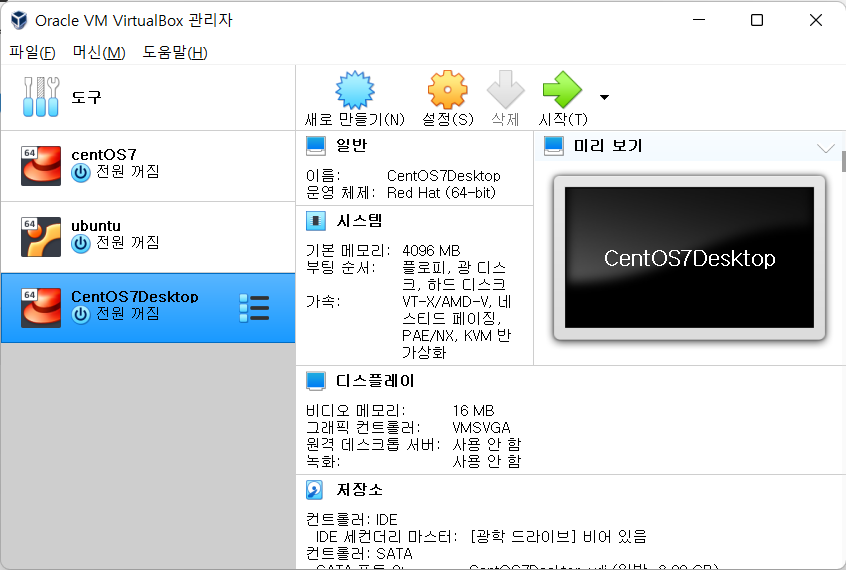Open the Machine (머신) menu

(99, 52)
